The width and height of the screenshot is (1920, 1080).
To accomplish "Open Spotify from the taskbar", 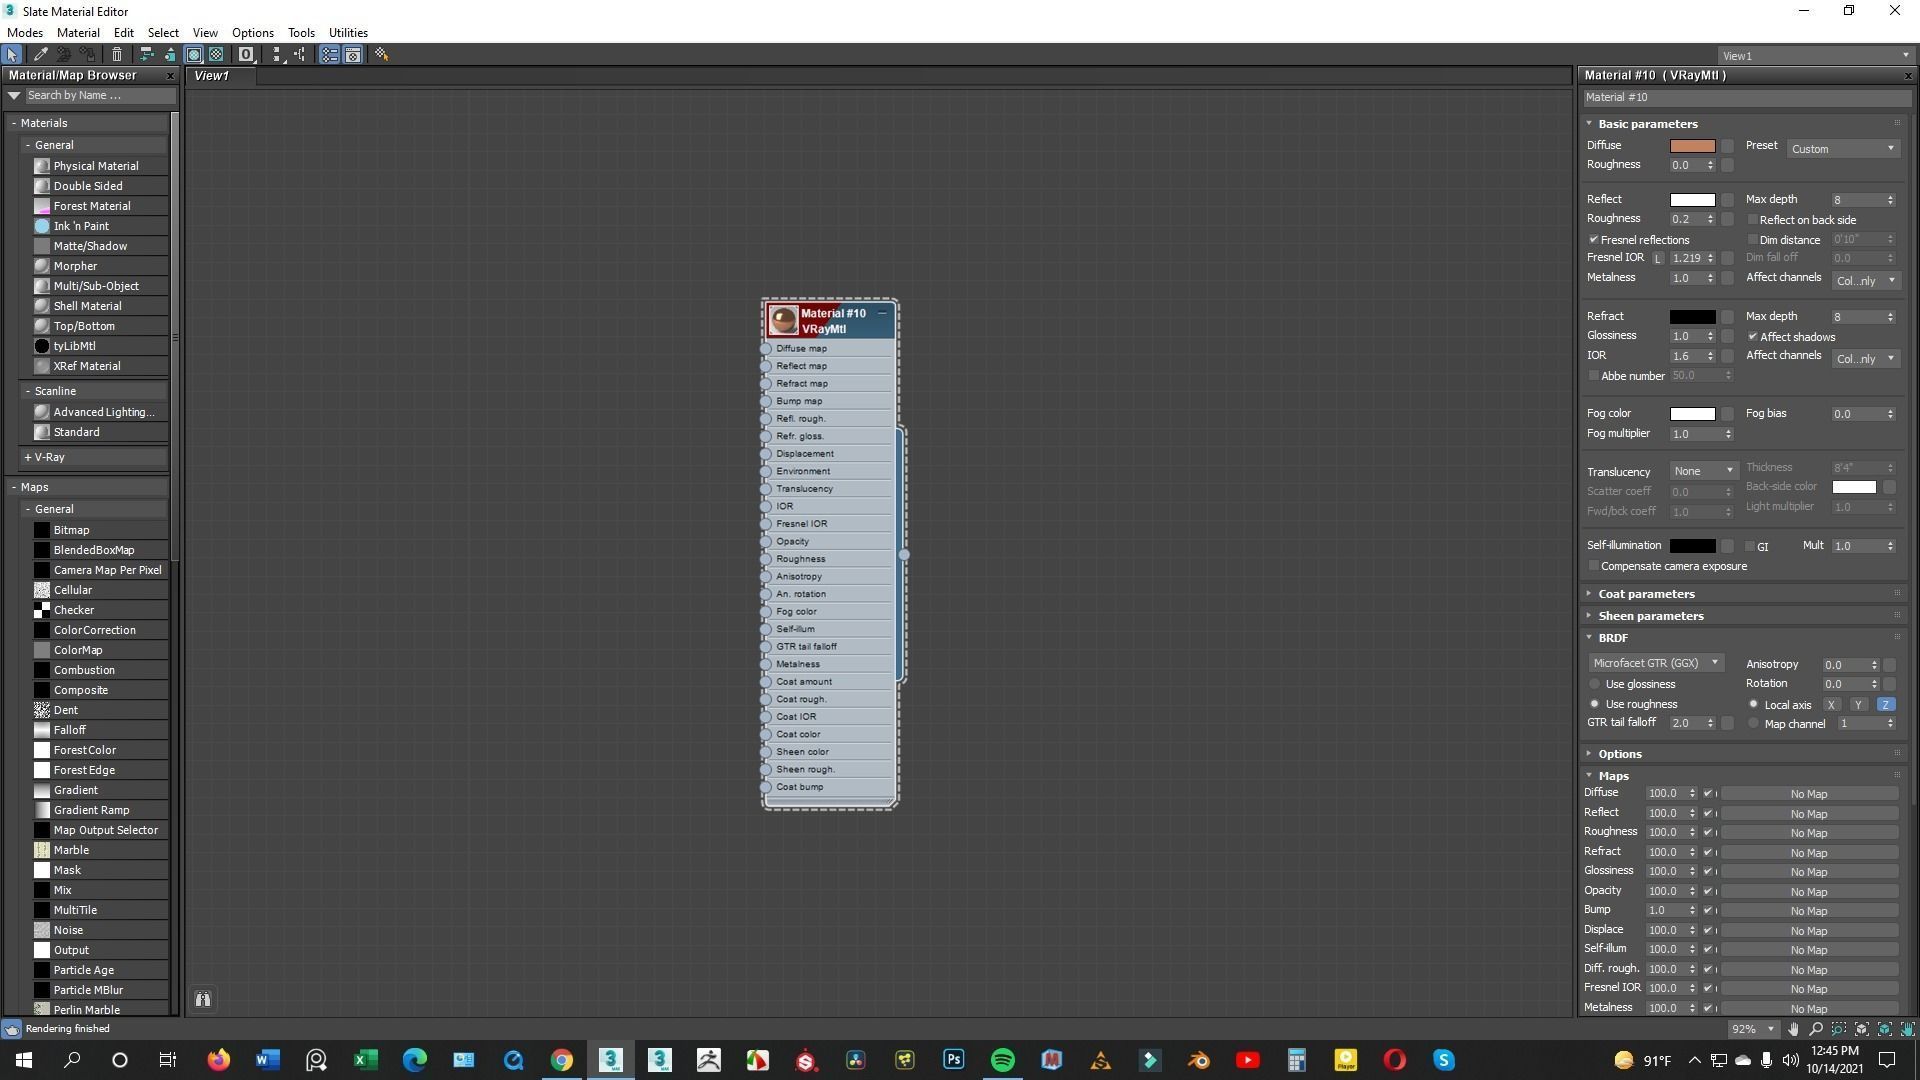I will [x=1002, y=1060].
